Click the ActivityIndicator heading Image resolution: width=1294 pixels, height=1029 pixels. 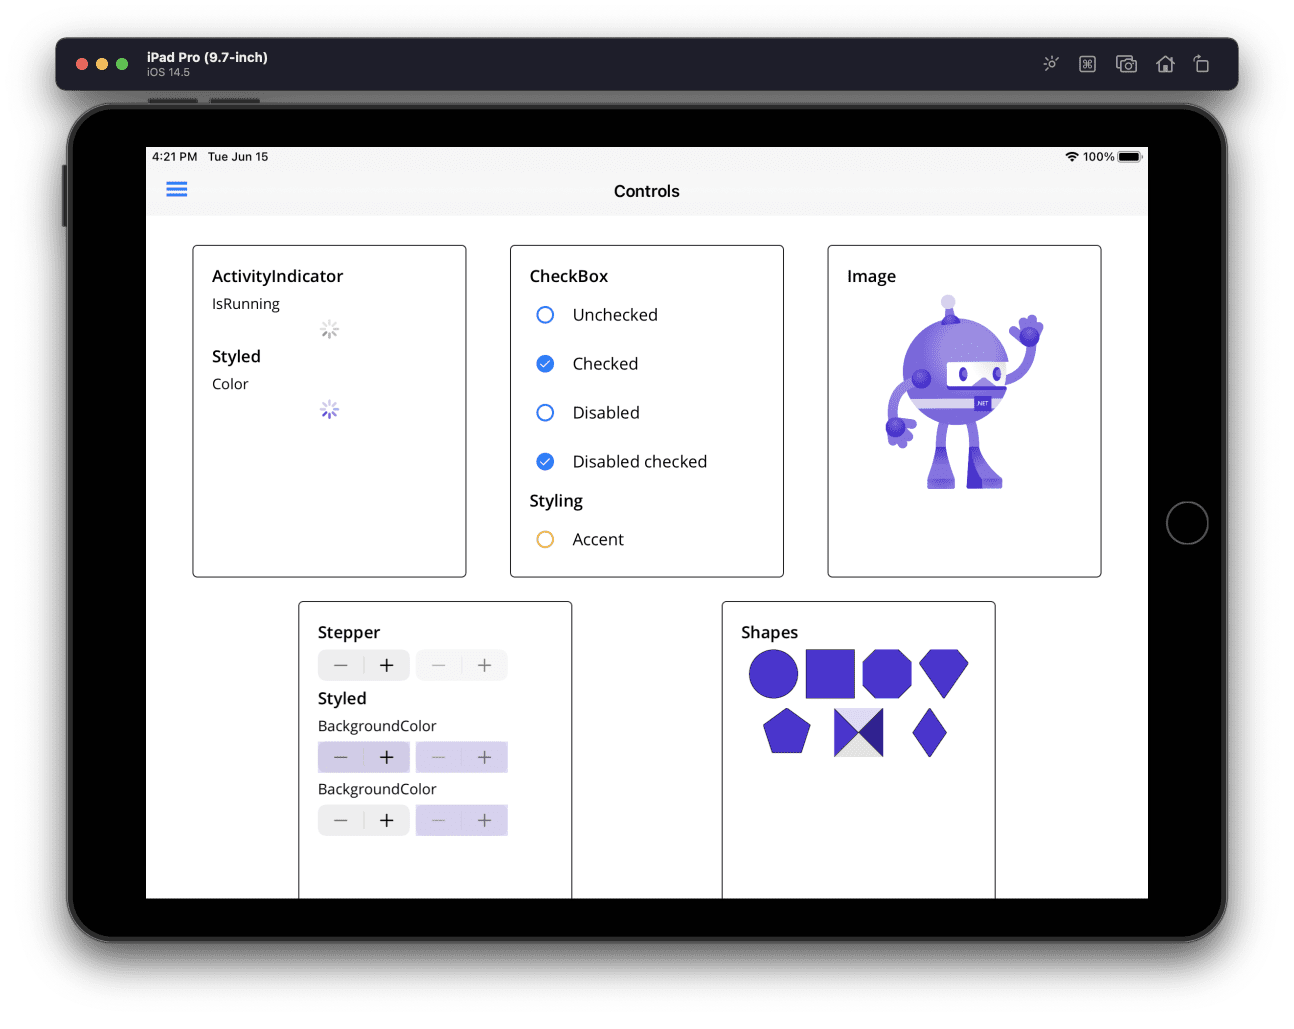[x=277, y=276]
